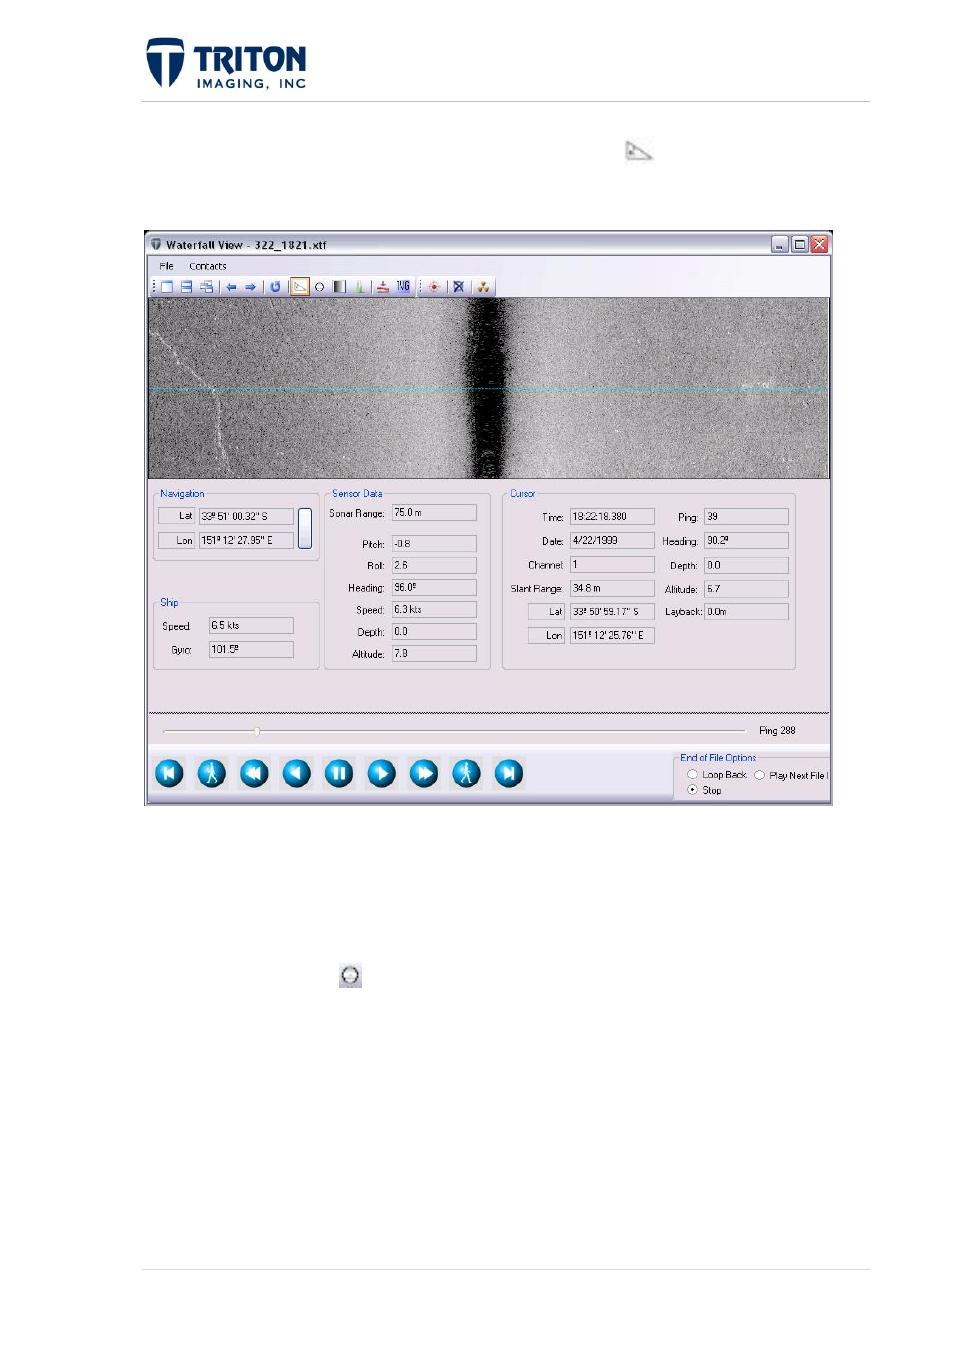Select the circle target tool in toolbar

pos(320,287)
